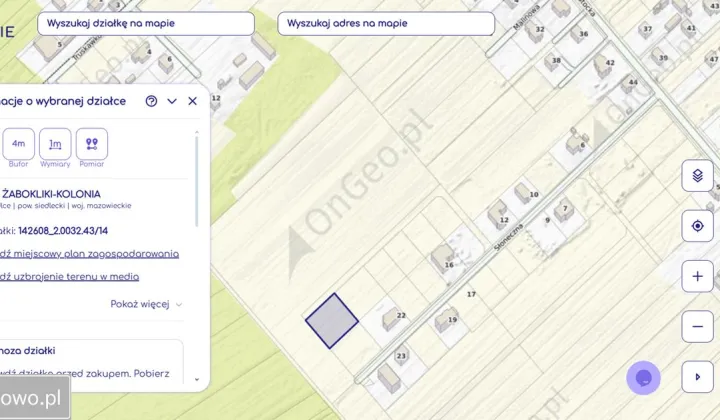720x420 pixels.
Task: Expand 'Pokaż więcej' details
Action: tap(146, 304)
